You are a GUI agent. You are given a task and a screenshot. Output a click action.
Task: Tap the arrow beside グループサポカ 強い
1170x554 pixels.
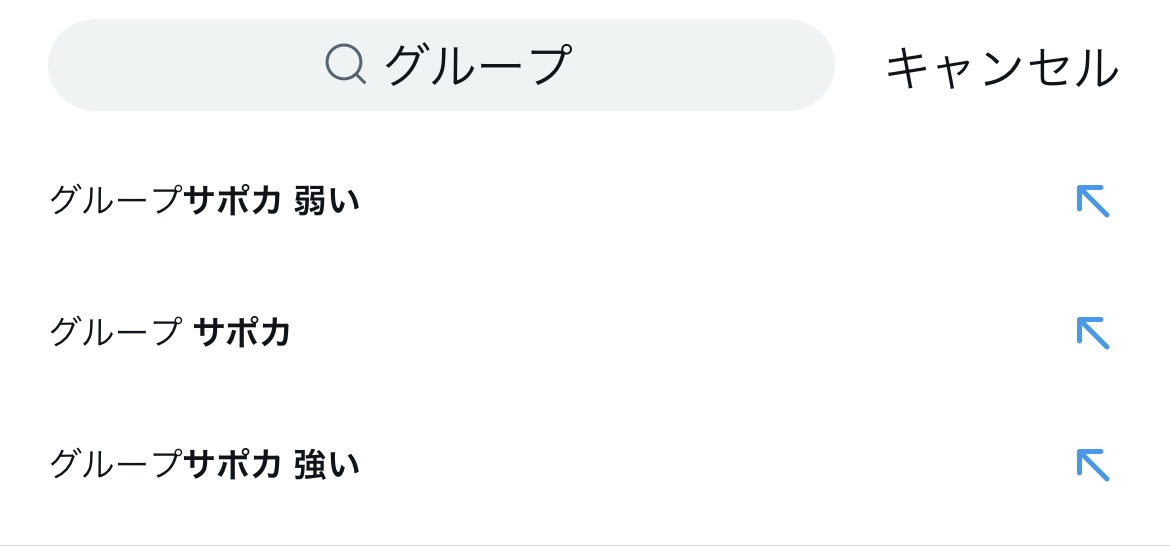click(x=1093, y=464)
